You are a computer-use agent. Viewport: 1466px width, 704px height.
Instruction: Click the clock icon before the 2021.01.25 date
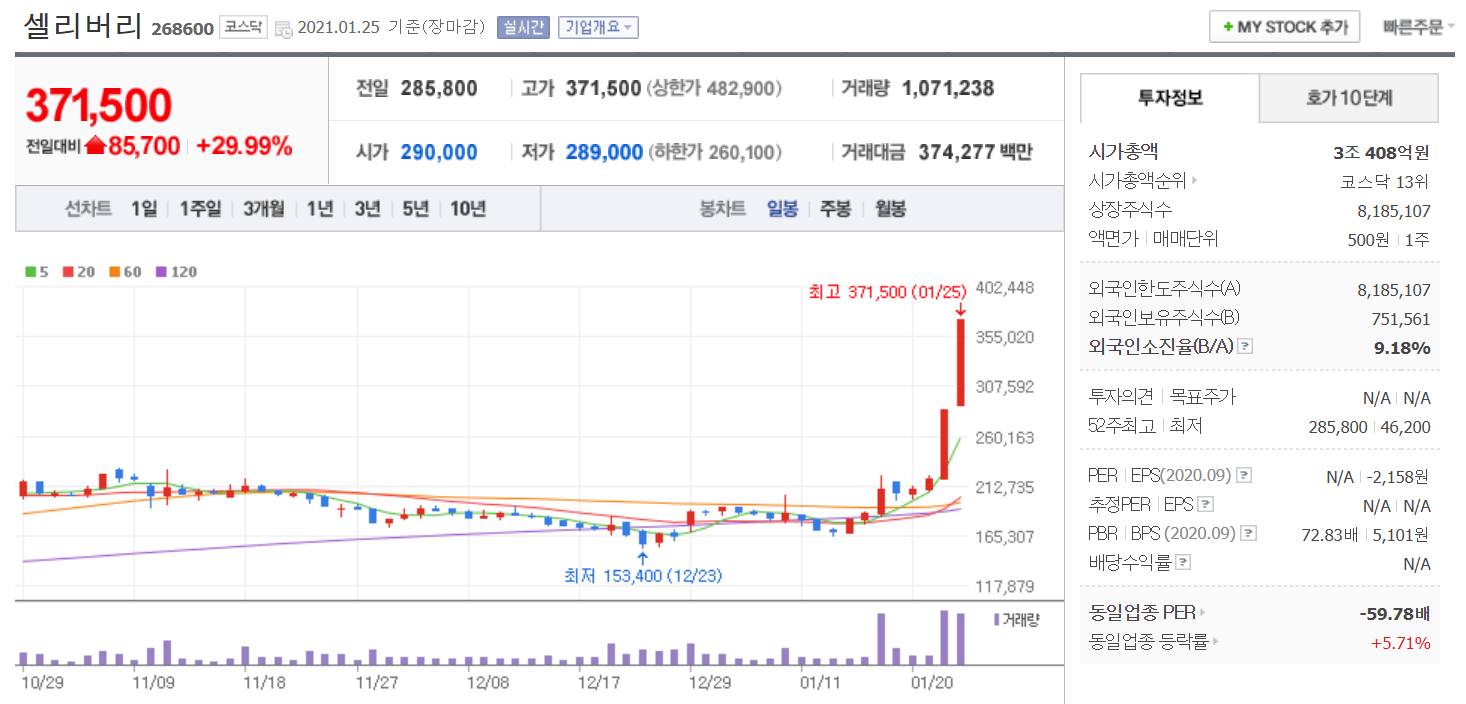point(283,28)
